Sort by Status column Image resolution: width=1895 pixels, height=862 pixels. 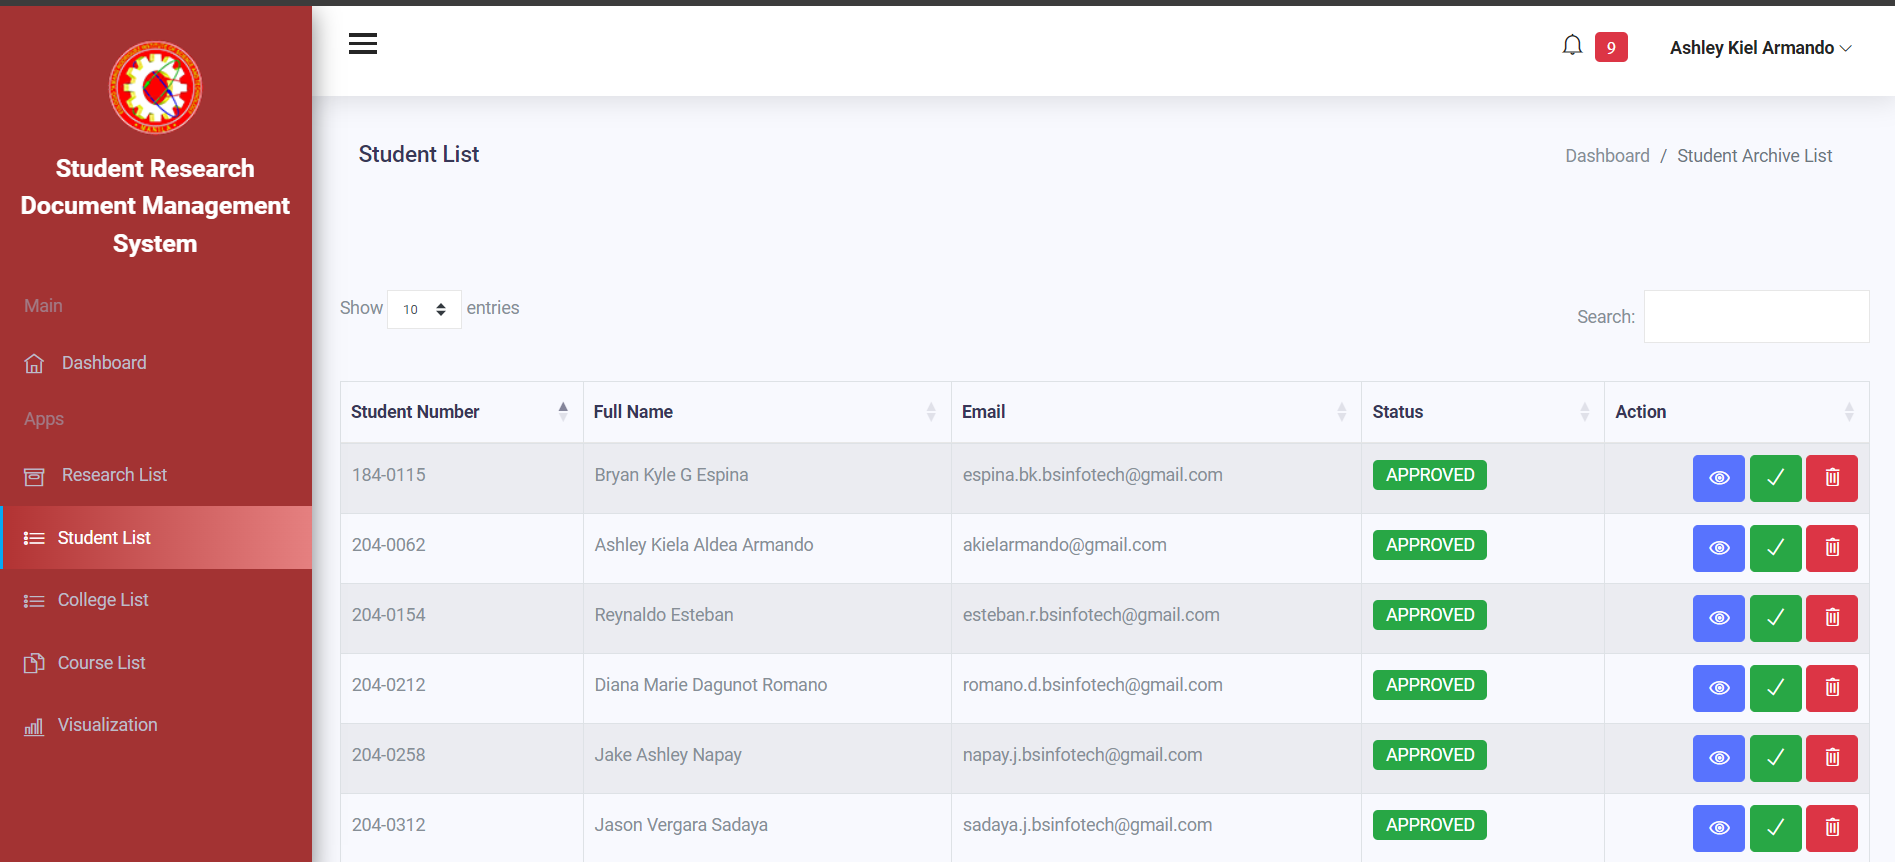tap(1483, 412)
